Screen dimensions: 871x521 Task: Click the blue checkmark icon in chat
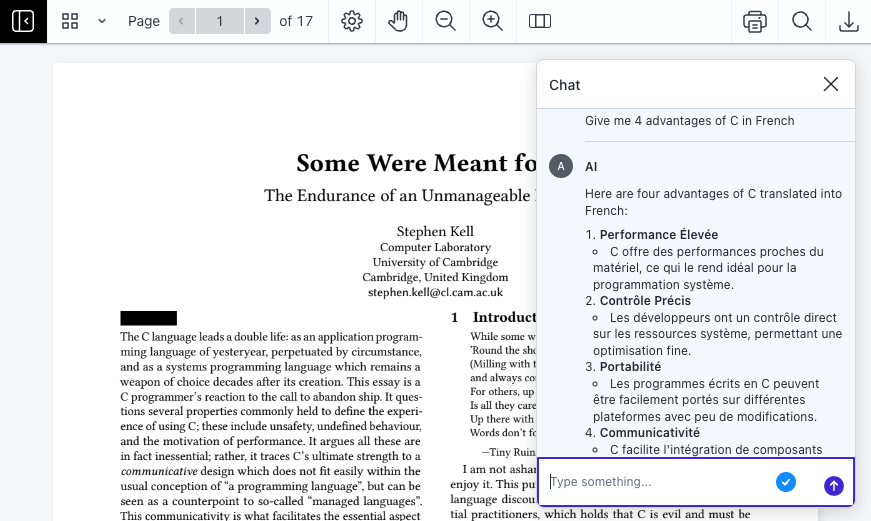tap(785, 482)
